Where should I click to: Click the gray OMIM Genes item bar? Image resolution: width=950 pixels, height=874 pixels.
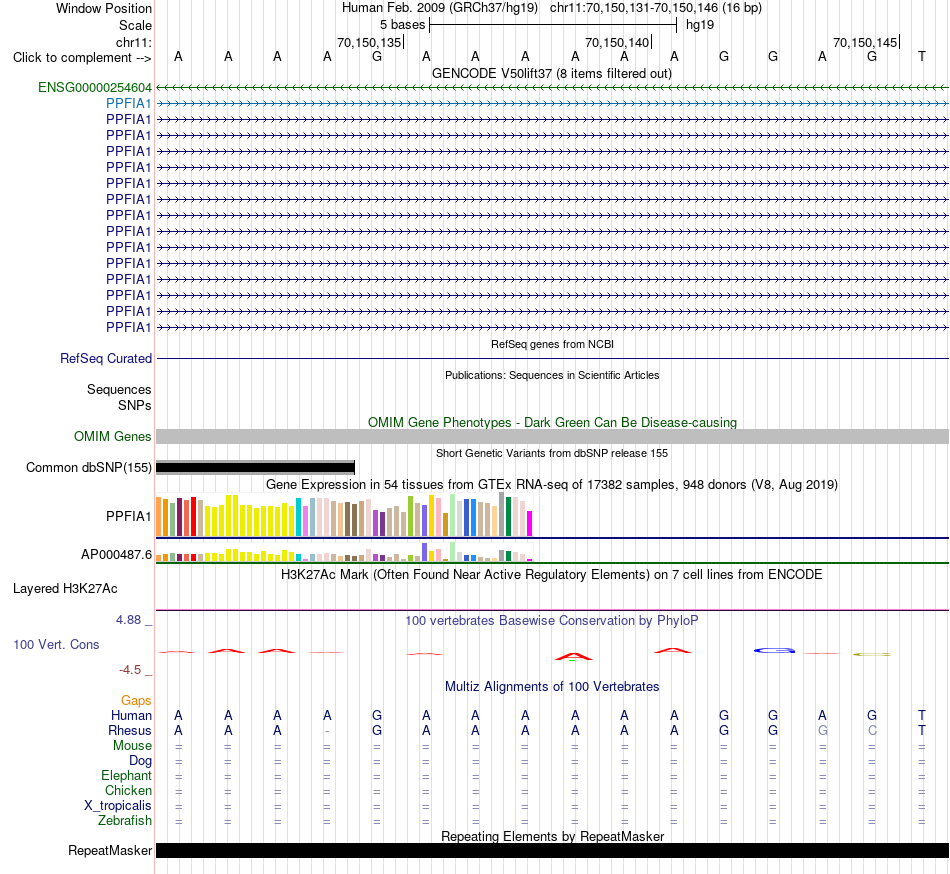(x=552, y=437)
